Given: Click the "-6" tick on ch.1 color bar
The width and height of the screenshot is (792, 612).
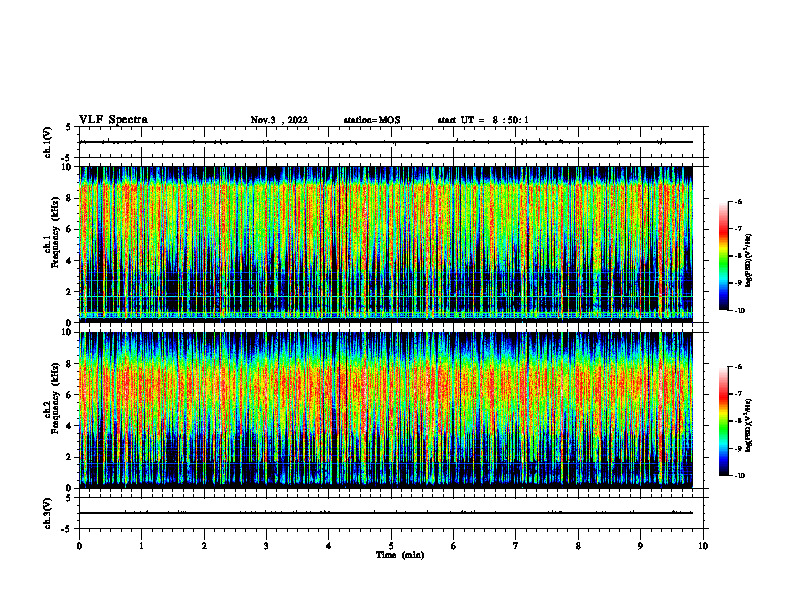Looking at the screenshot, I should [738, 201].
